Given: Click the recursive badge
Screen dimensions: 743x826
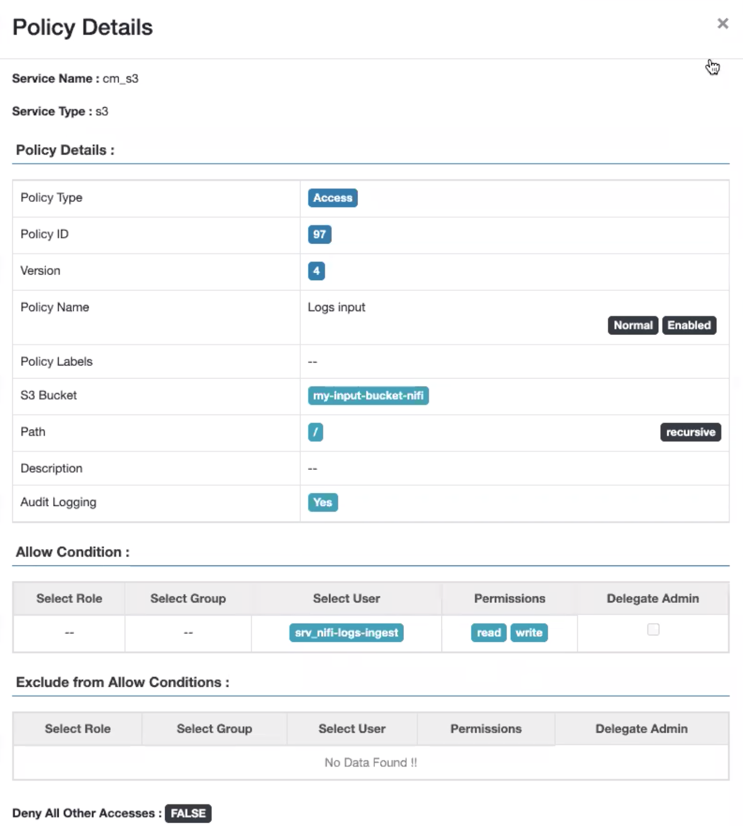Looking at the screenshot, I should [690, 433].
